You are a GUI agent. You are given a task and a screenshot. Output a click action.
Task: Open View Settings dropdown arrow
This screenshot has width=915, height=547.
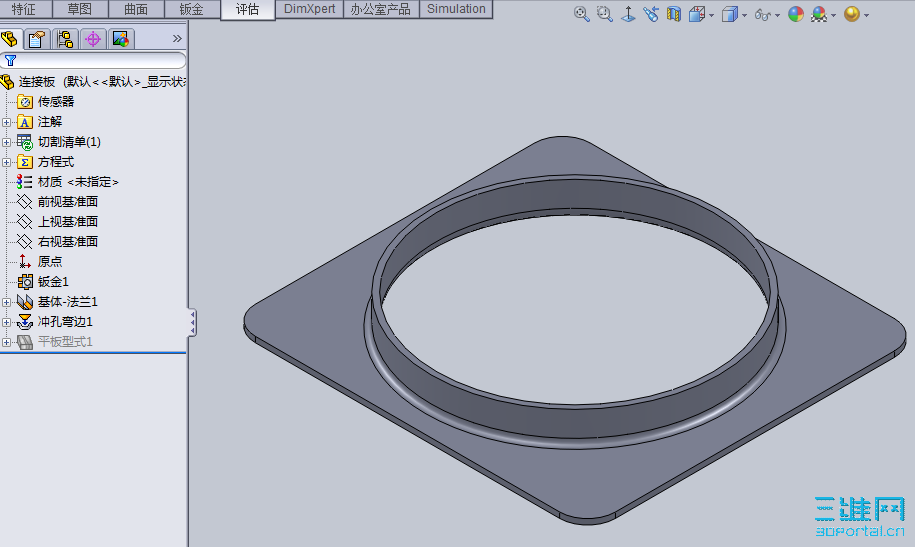867,15
